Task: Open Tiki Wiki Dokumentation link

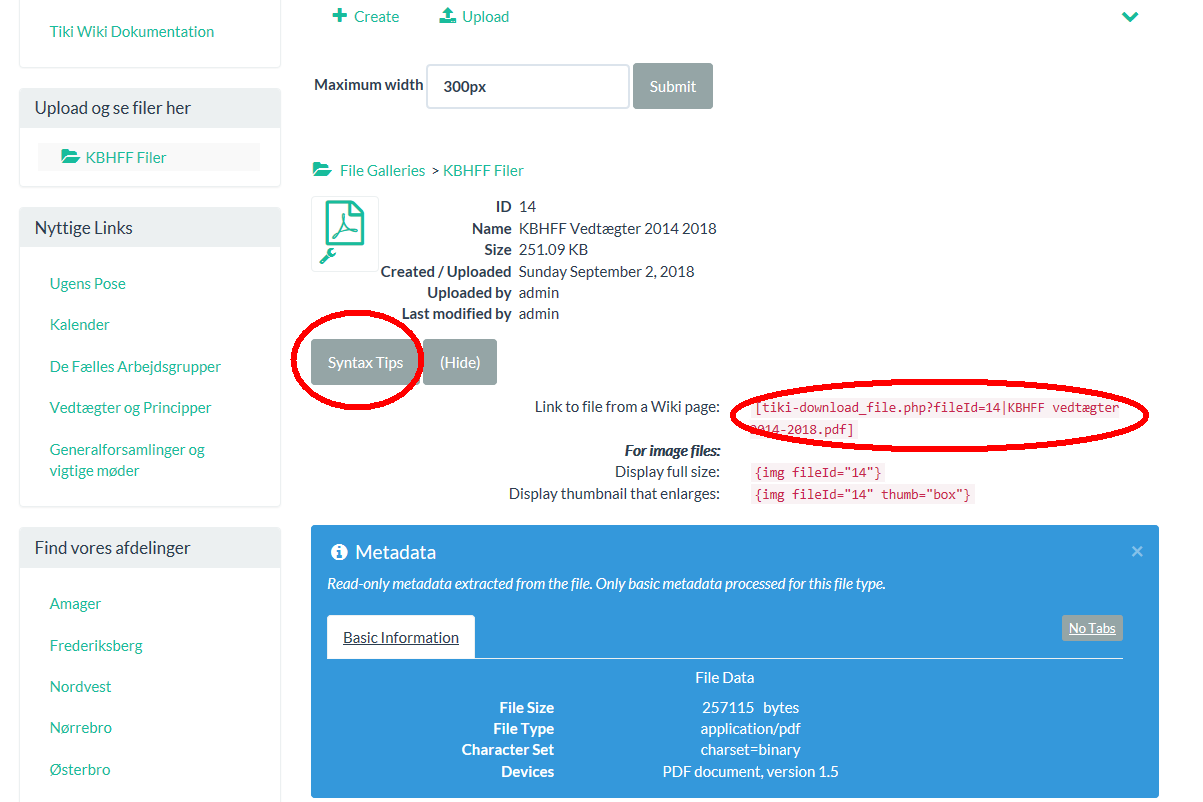Action: 132,31
